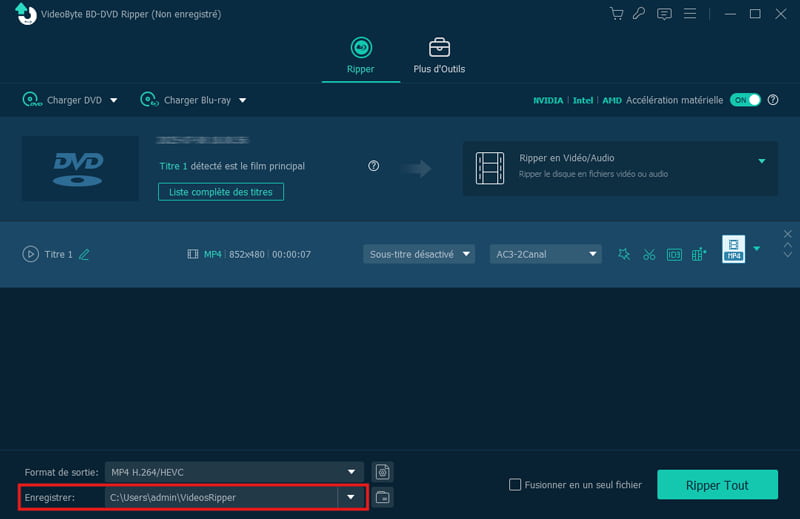Click the Ripper Tout button
The height and width of the screenshot is (519, 800).
717,485
